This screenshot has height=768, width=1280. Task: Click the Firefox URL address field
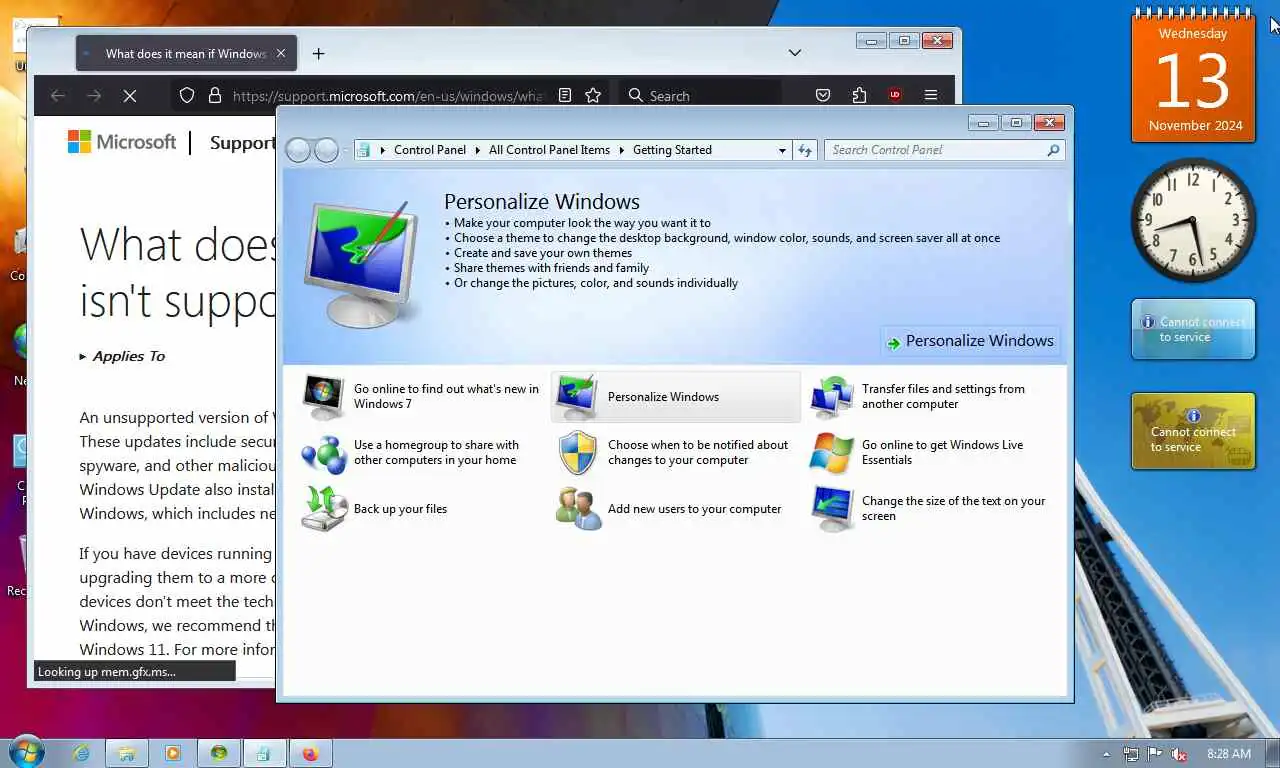[388, 96]
